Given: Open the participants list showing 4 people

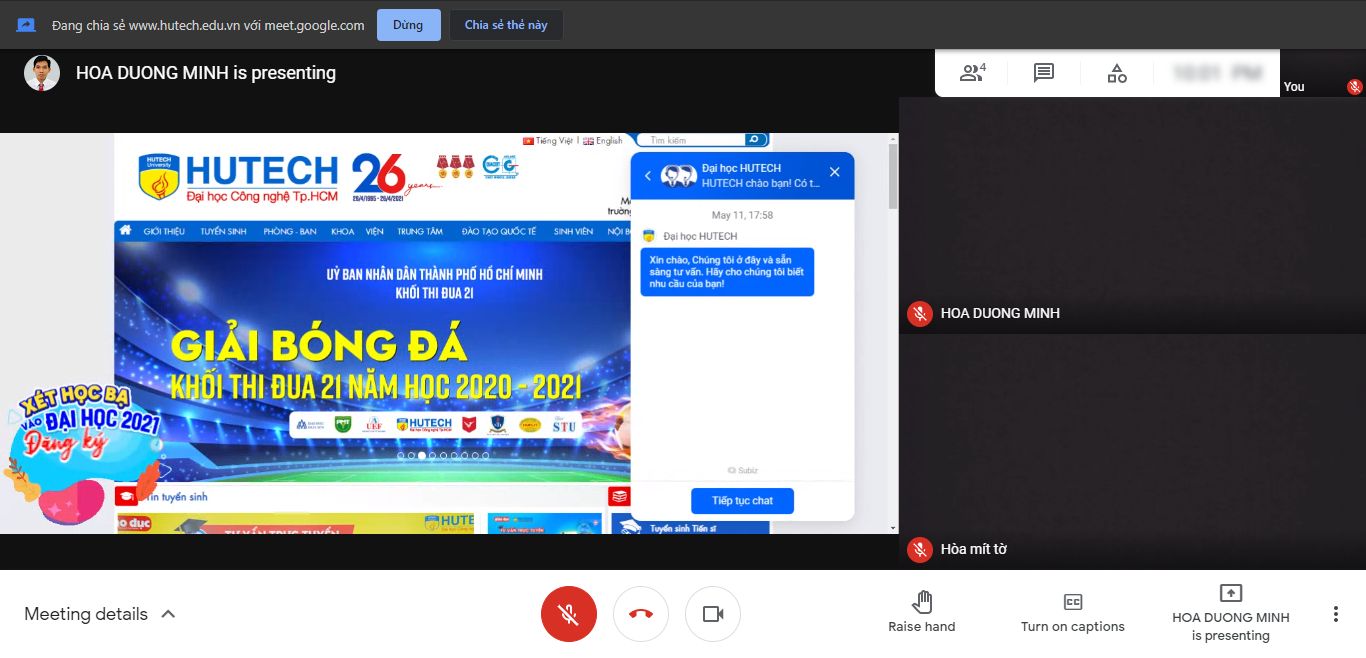Looking at the screenshot, I should pos(972,73).
